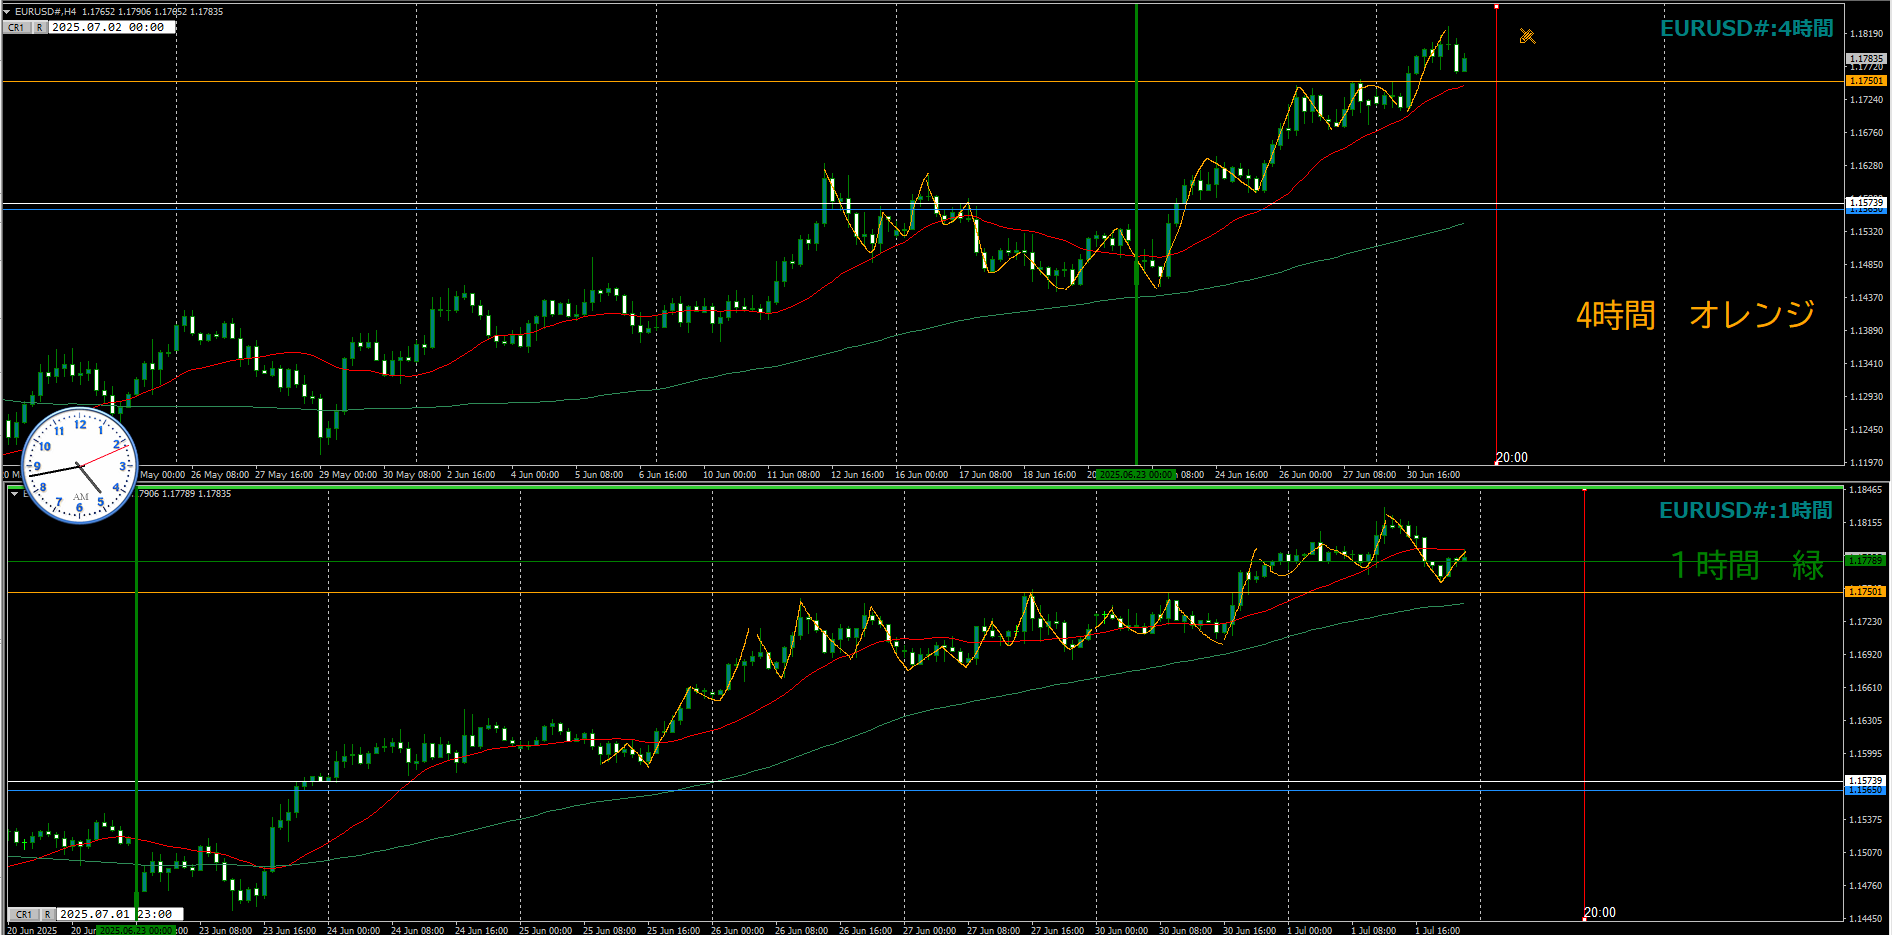Click the 12 Jun 16:00 label on H4 time axis

click(x=857, y=475)
